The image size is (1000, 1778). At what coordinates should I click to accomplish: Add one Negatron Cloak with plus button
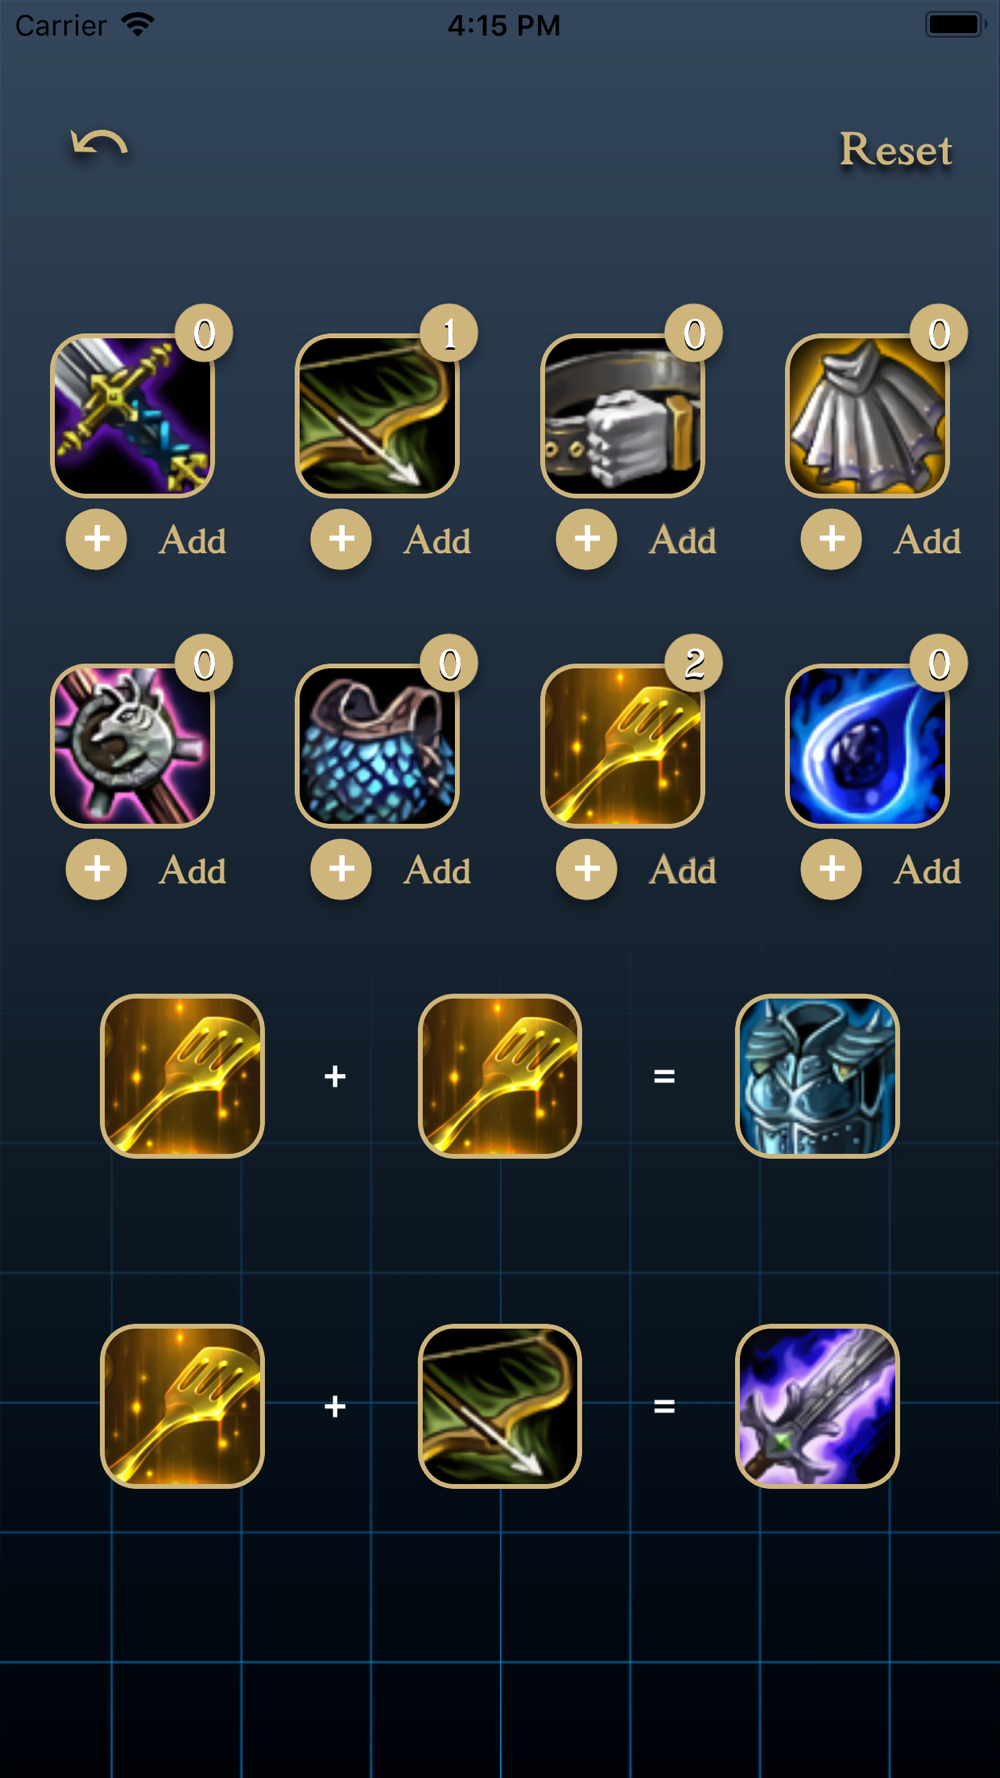pyautogui.click(x=832, y=539)
